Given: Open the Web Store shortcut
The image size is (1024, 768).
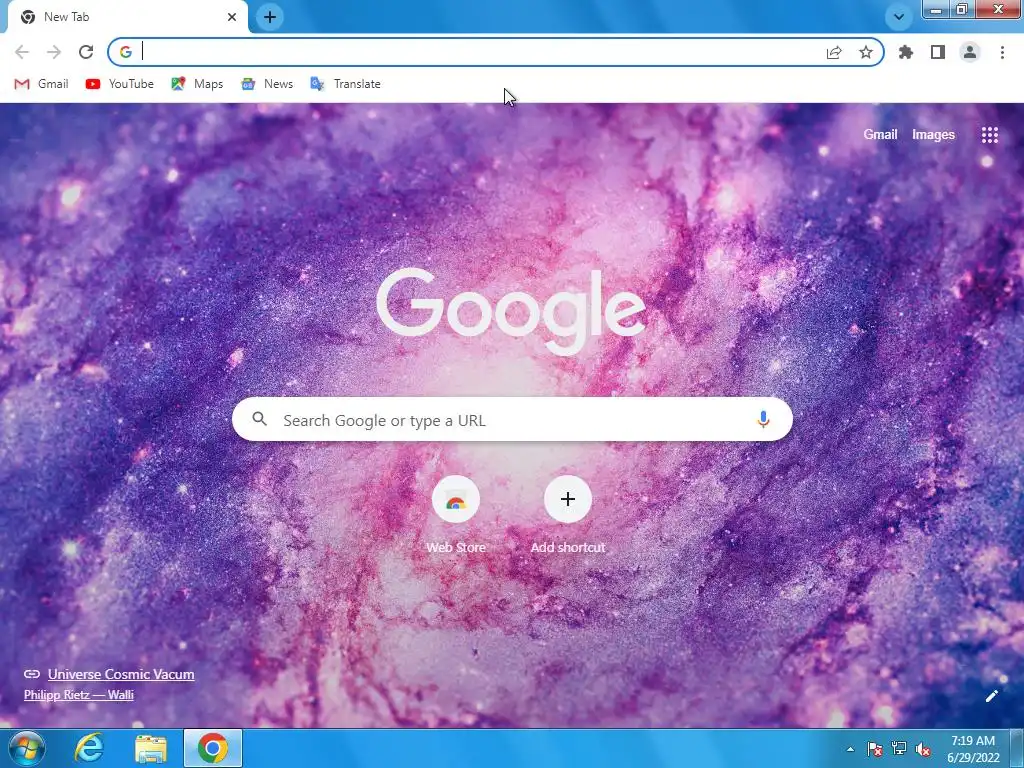Looking at the screenshot, I should [x=456, y=516].
